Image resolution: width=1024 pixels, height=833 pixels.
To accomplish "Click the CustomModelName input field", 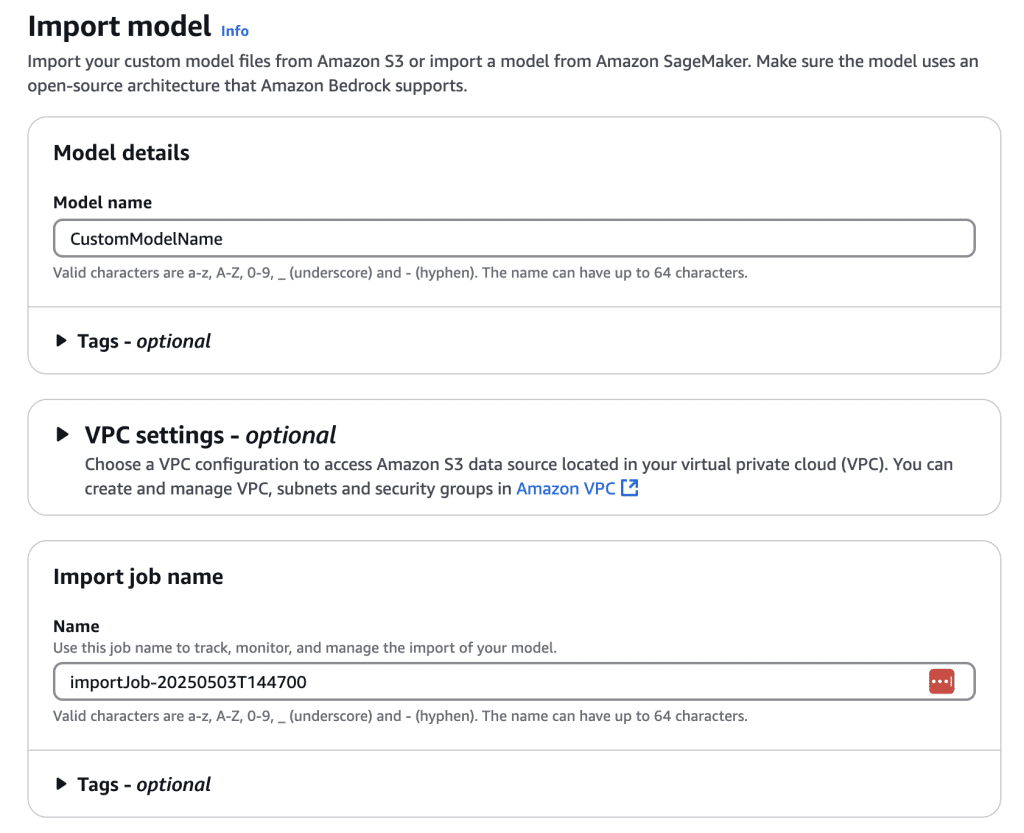I will 513,239.
